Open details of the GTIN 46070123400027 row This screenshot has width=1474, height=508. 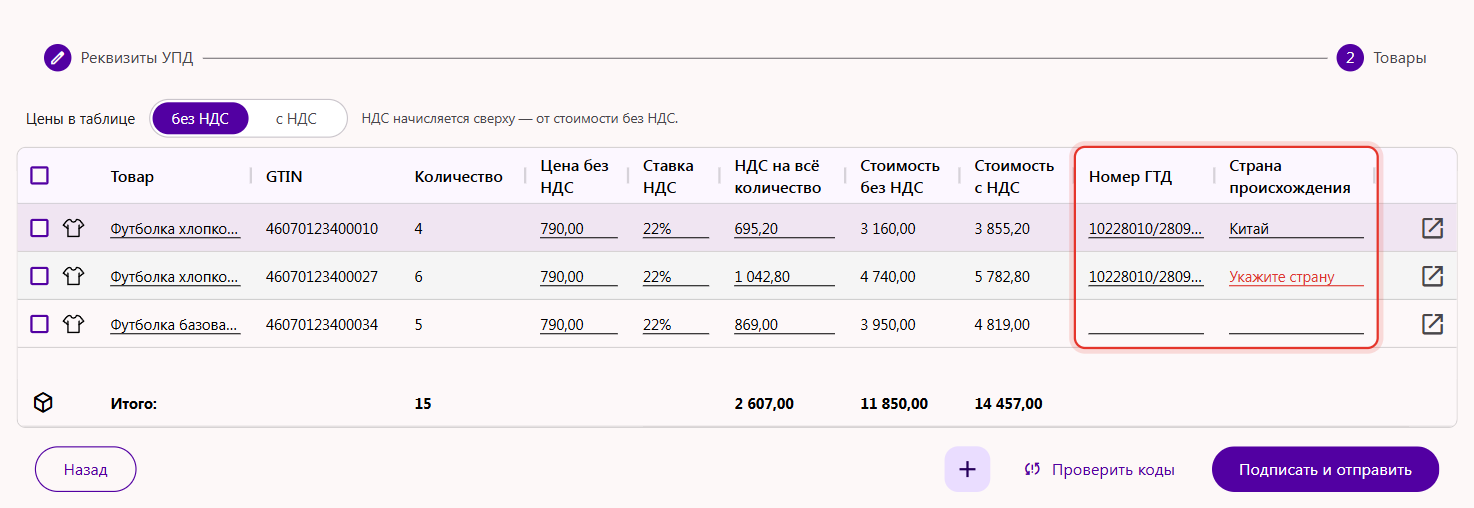(x=1432, y=275)
